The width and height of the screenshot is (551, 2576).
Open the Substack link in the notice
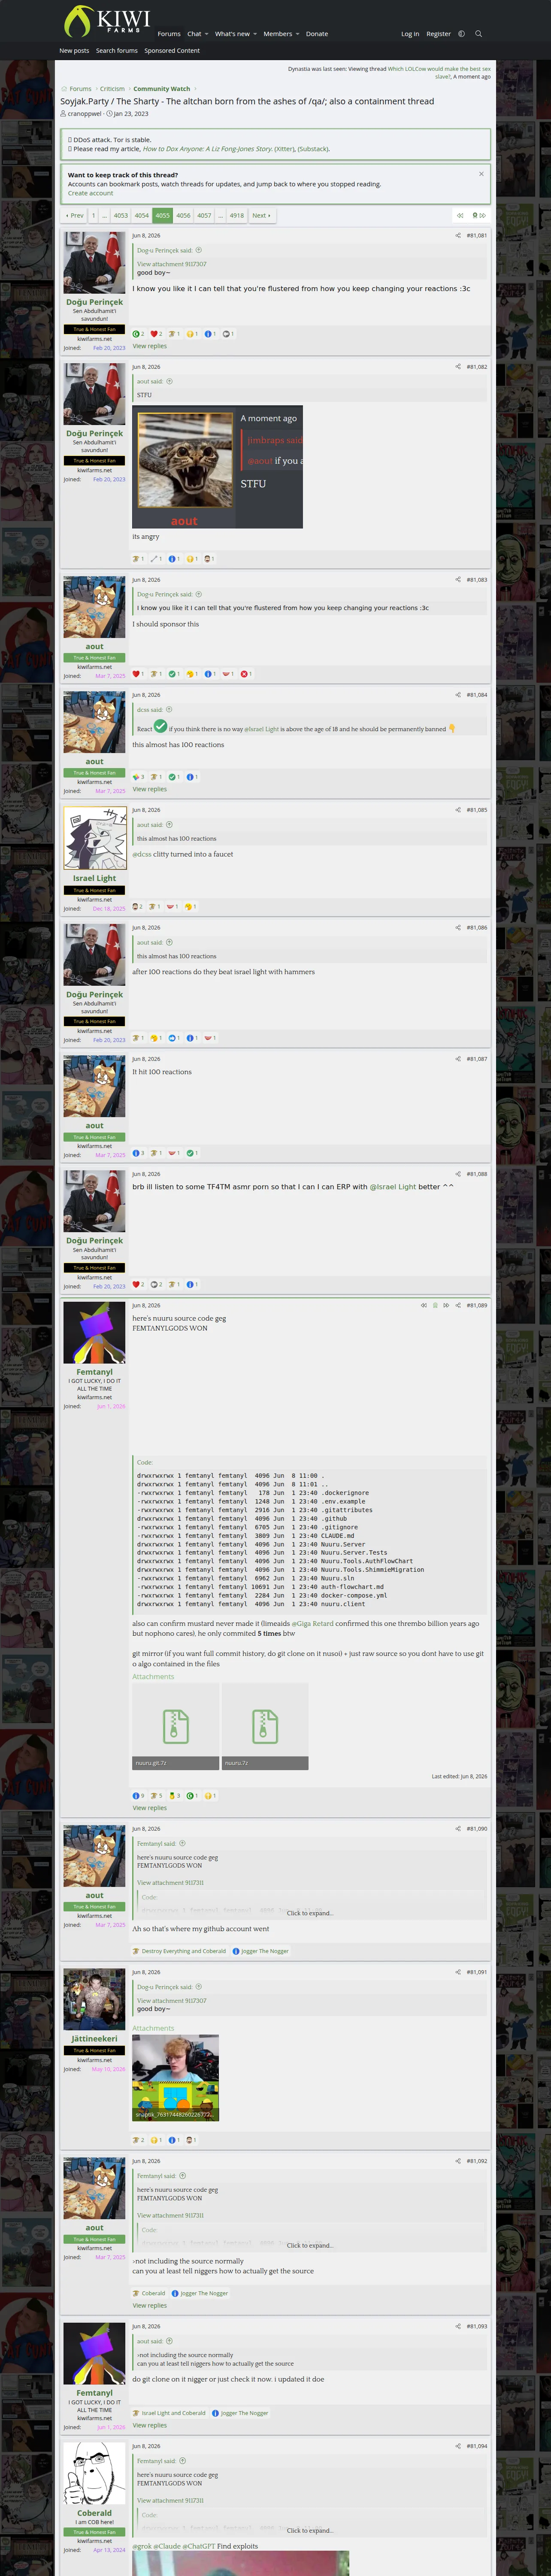(x=313, y=149)
